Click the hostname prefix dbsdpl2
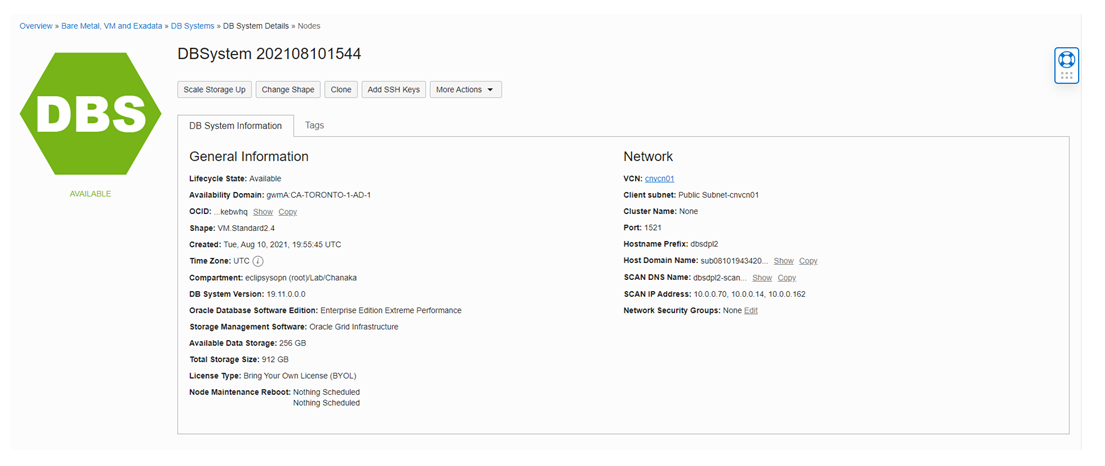Image resolution: width=1105 pixels, height=466 pixels. coord(704,245)
